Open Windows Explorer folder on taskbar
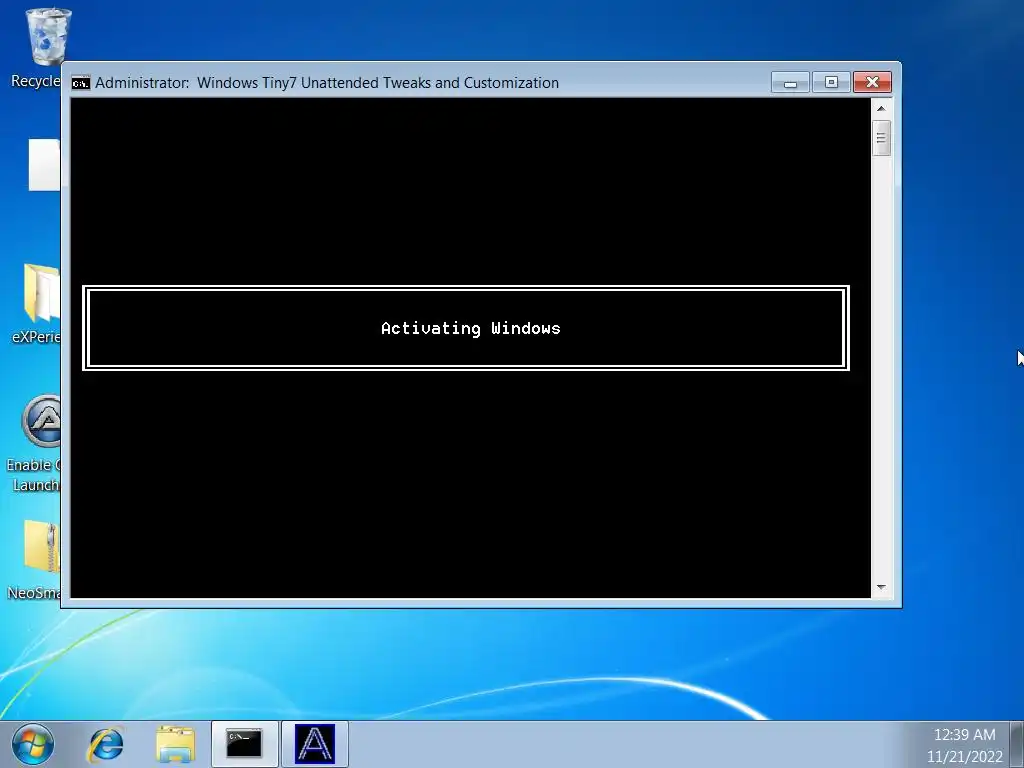 click(x=175, y=744)
